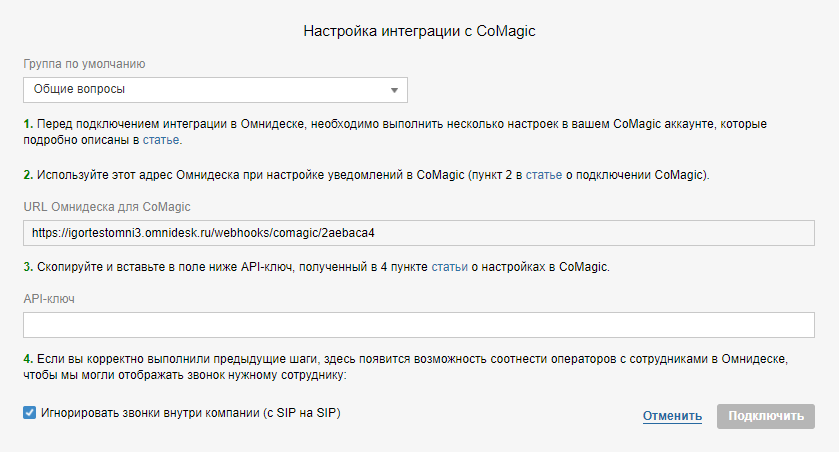Click the 'URL Омнидеска для CoMagic' label

[x=106, y=207]
